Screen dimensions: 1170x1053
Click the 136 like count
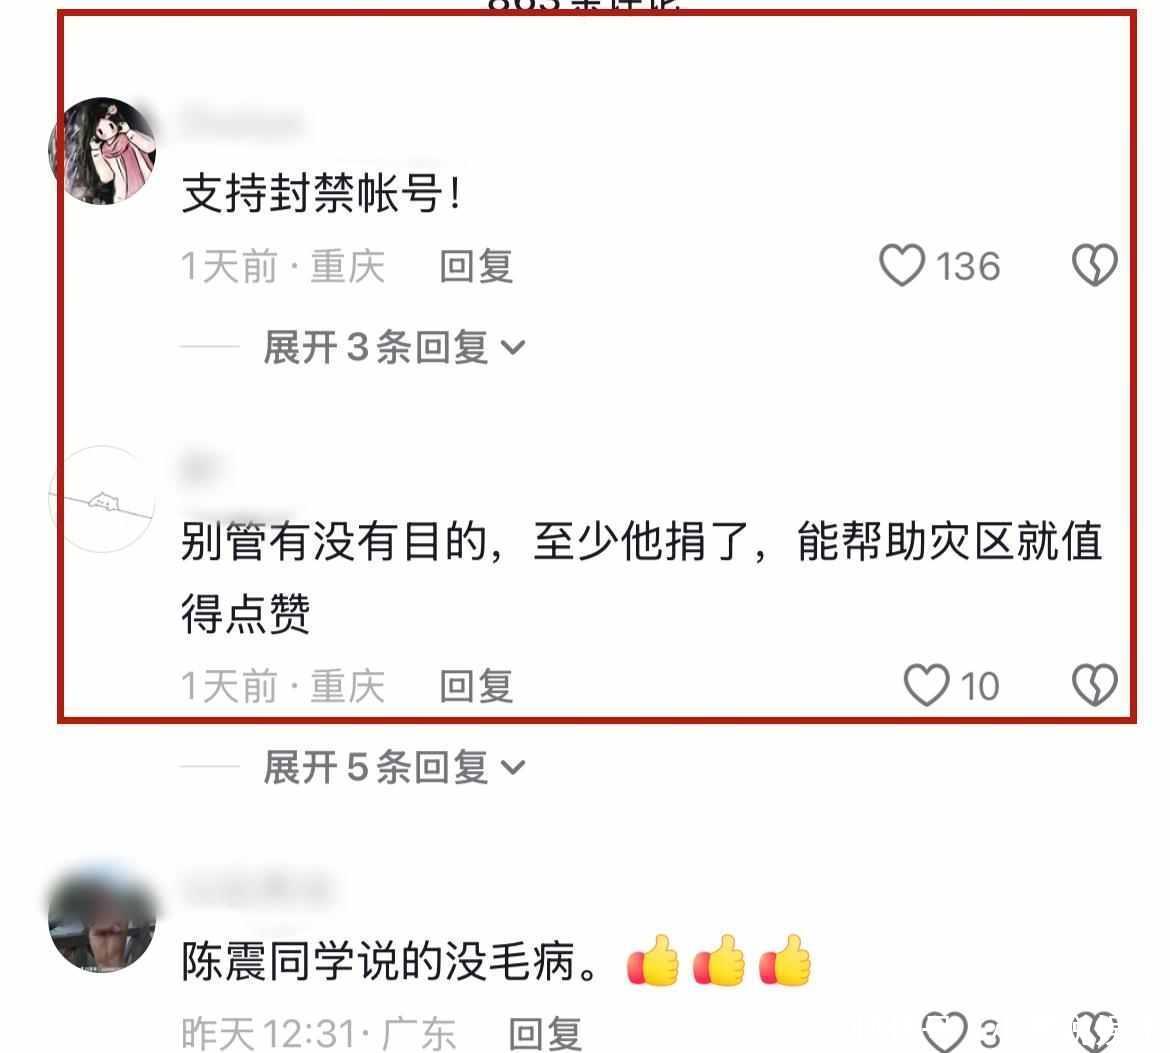[x=968, y=266]
